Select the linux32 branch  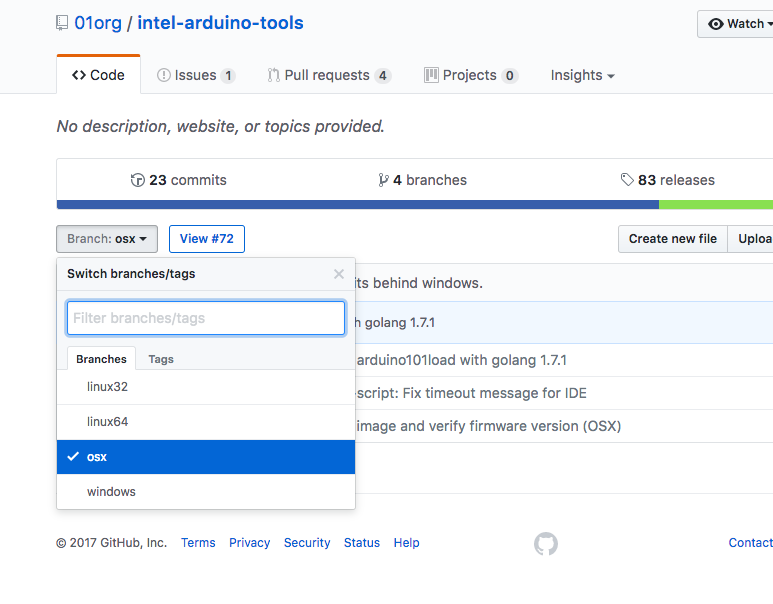pos(206,387)
